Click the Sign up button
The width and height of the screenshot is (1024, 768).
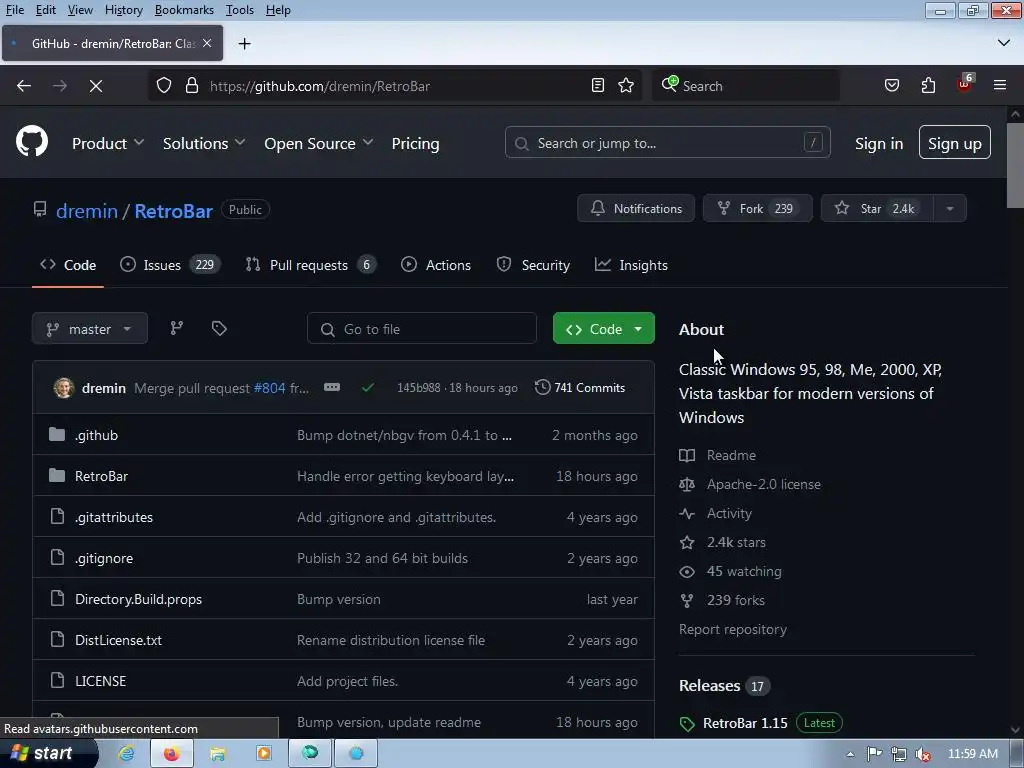click(955, 142)
